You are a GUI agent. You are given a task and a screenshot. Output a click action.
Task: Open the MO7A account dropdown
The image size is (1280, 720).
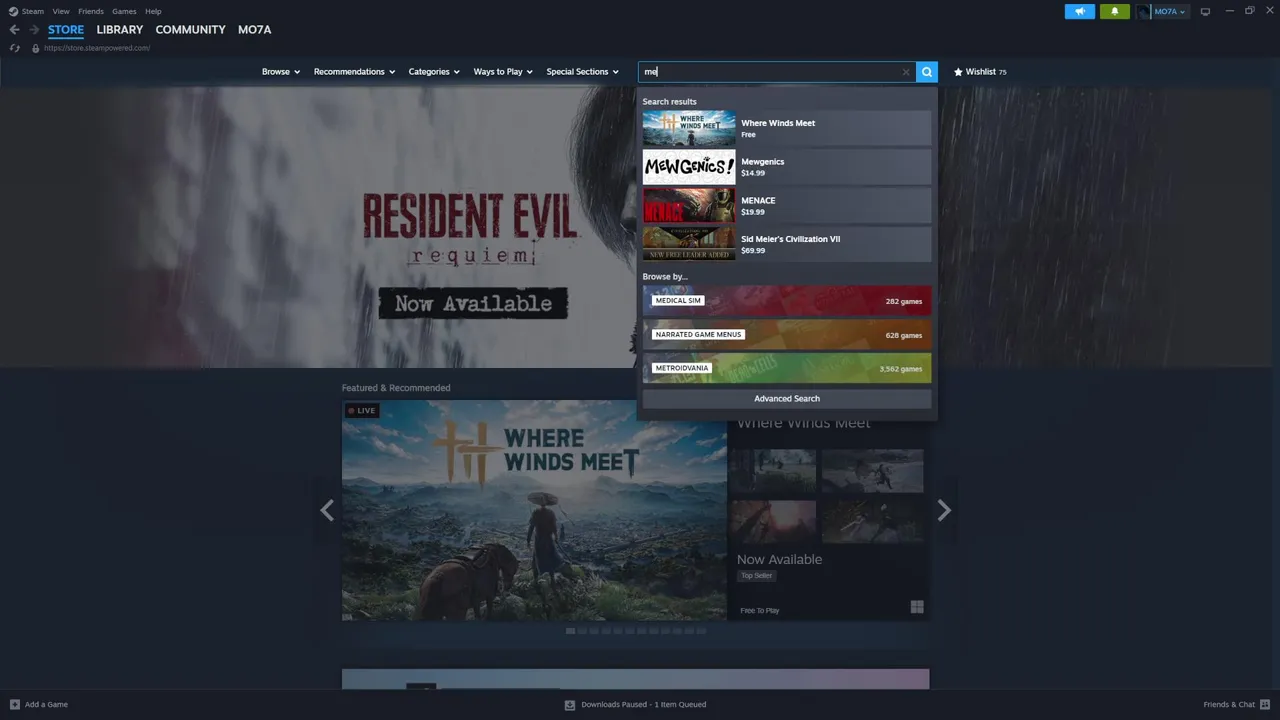(1170, 12)
